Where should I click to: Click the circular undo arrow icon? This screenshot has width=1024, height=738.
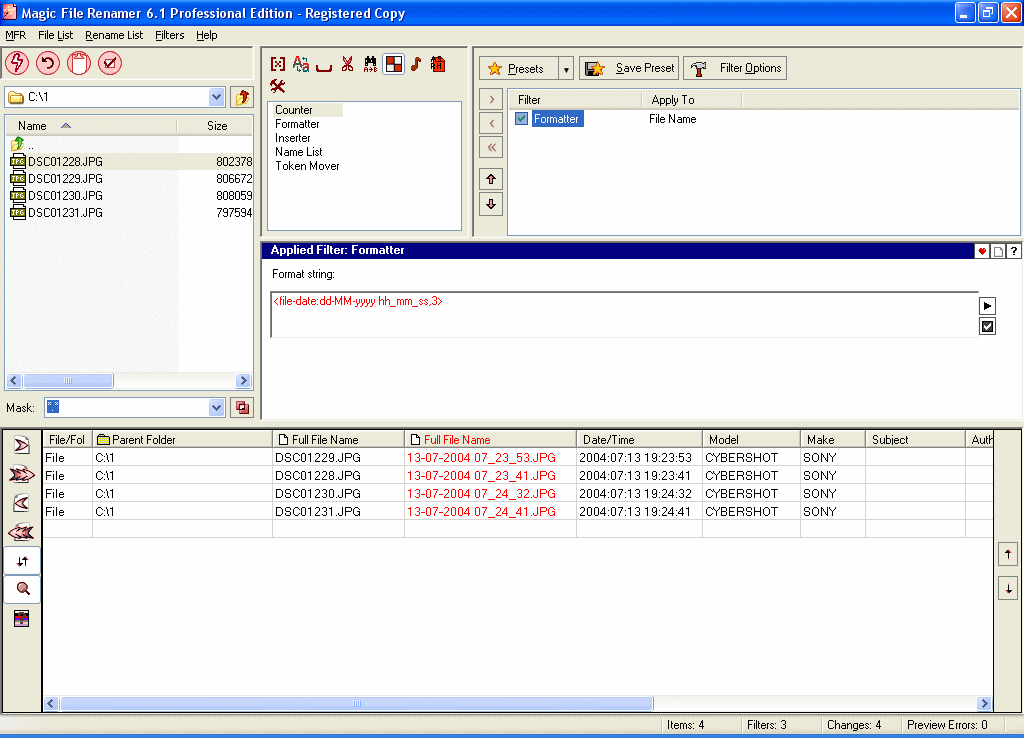47,64
